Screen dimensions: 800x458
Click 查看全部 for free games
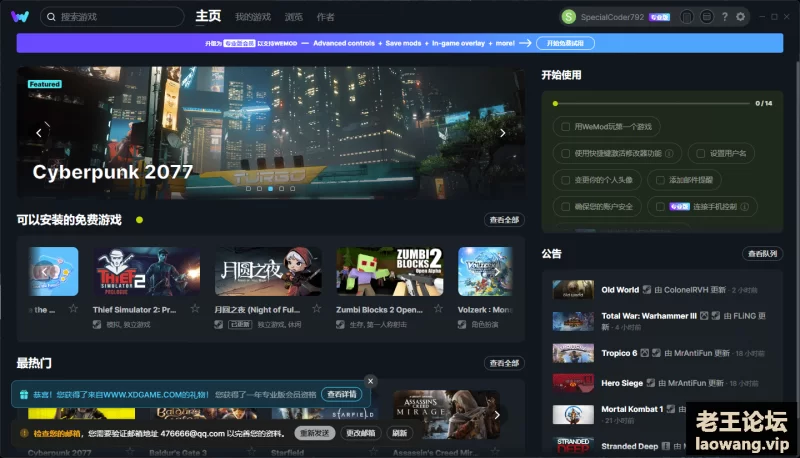pyautogui.click(x=504, y=220)
